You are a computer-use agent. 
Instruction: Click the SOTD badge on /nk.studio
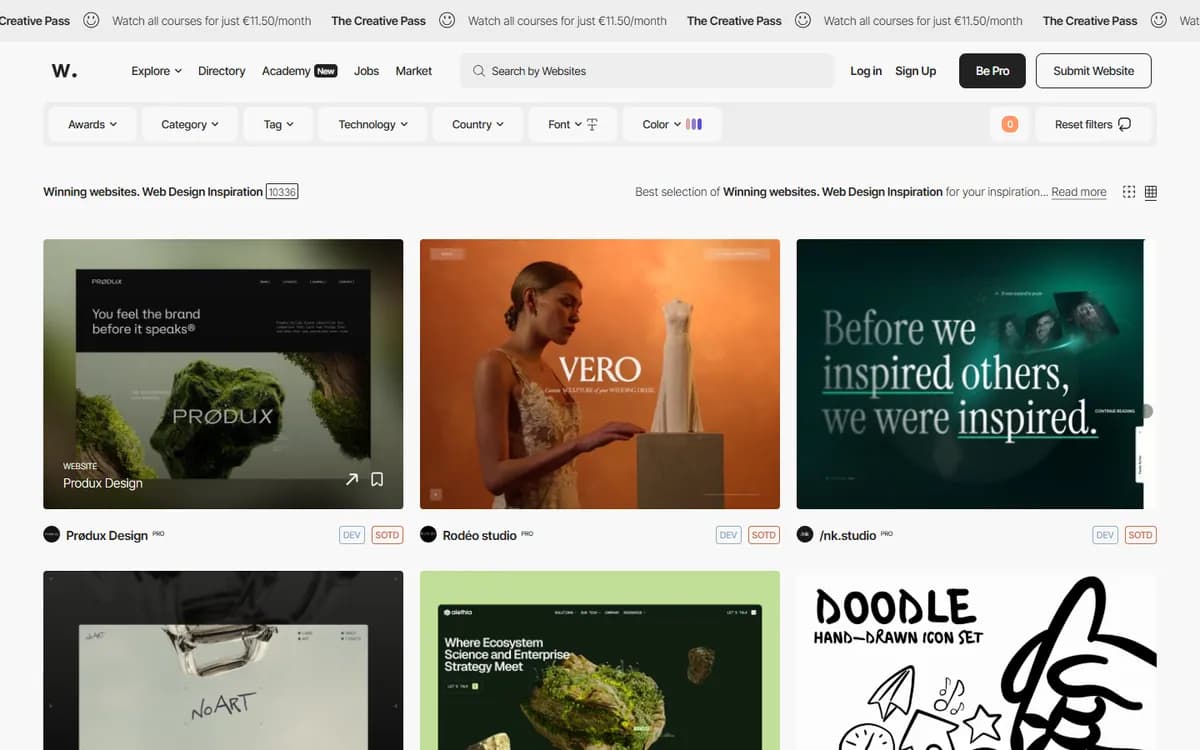pyautogui.click(x=1140, y=535)
